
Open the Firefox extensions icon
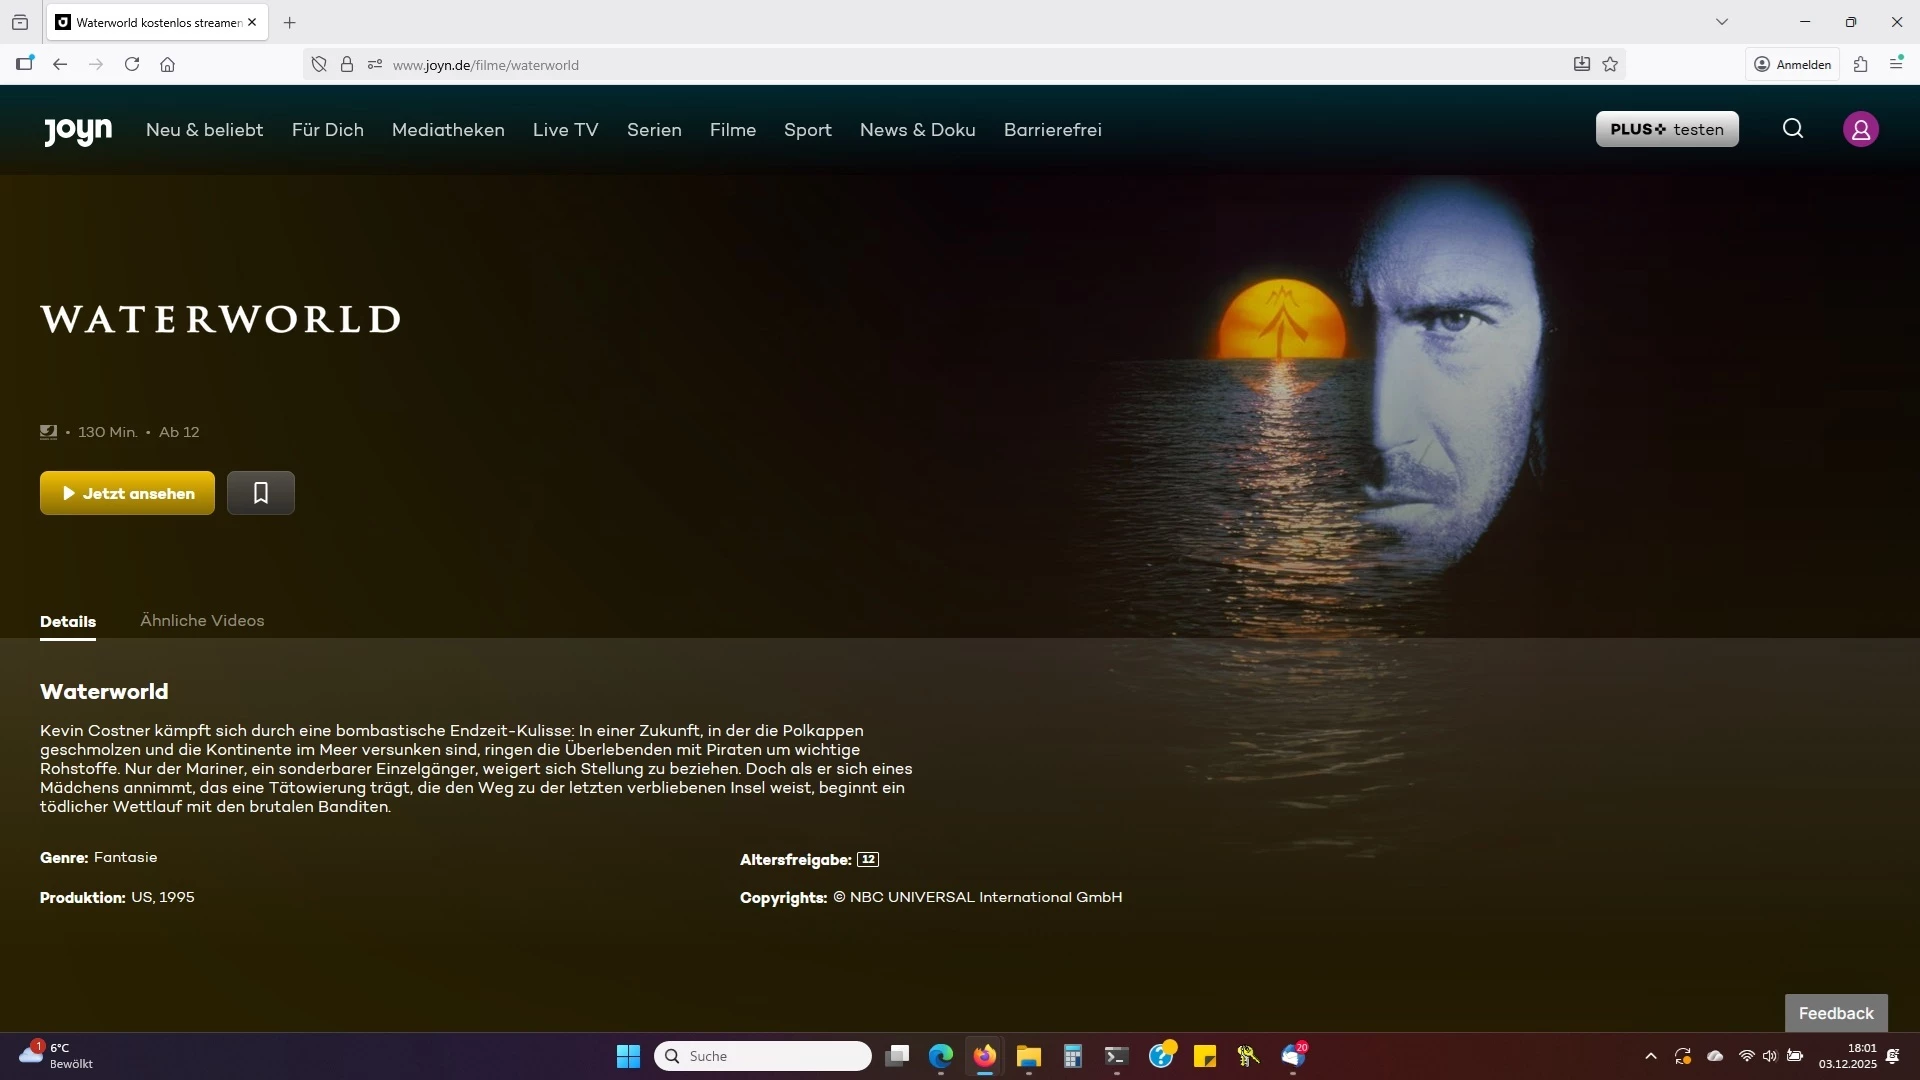tap(1860, 65)
